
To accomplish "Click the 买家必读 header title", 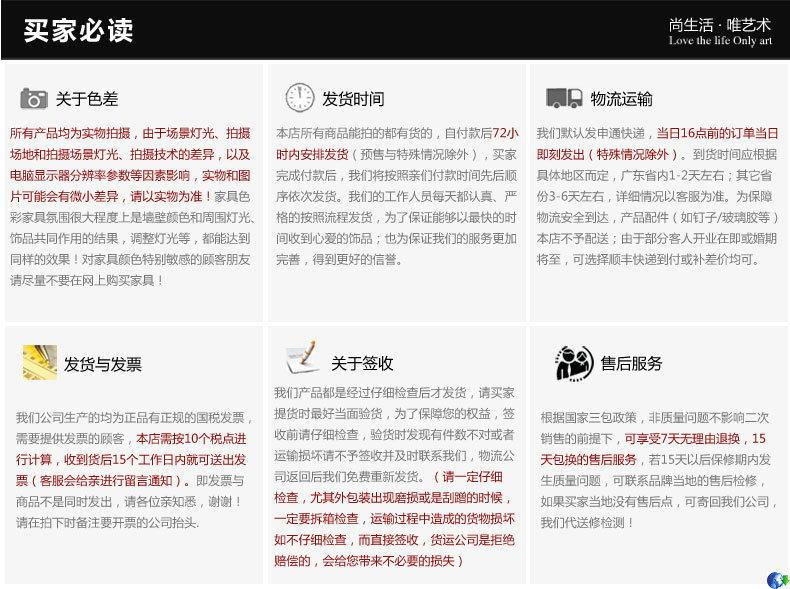I will (79, 31).
